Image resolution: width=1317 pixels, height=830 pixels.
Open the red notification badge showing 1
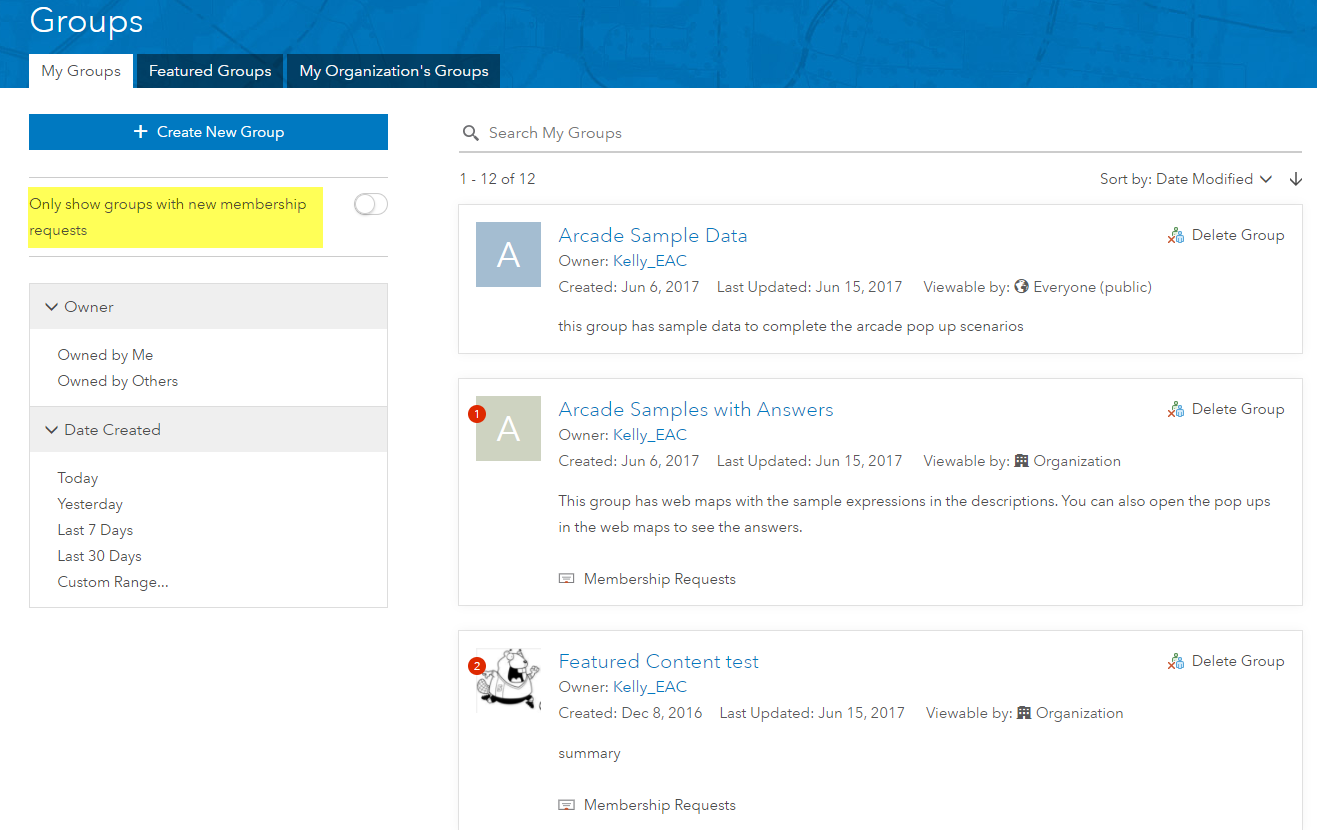[x=477, y=413]
